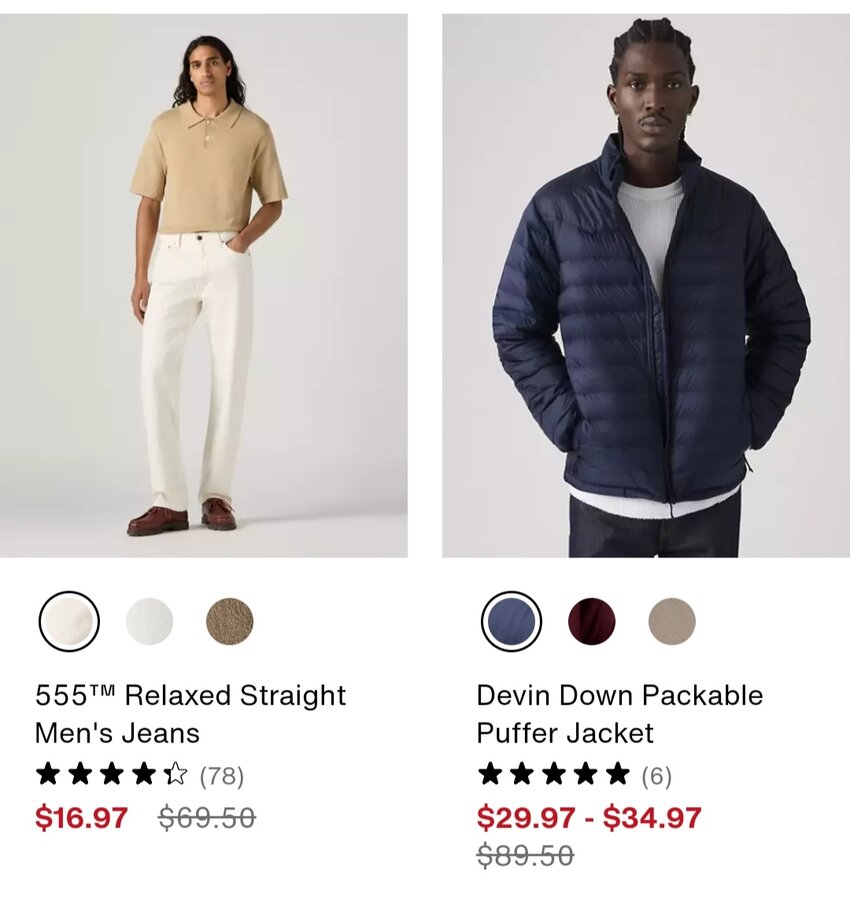850x900 pixels.
Task: Click the $16.97 sale price
Action: click(x=81, y=817)
